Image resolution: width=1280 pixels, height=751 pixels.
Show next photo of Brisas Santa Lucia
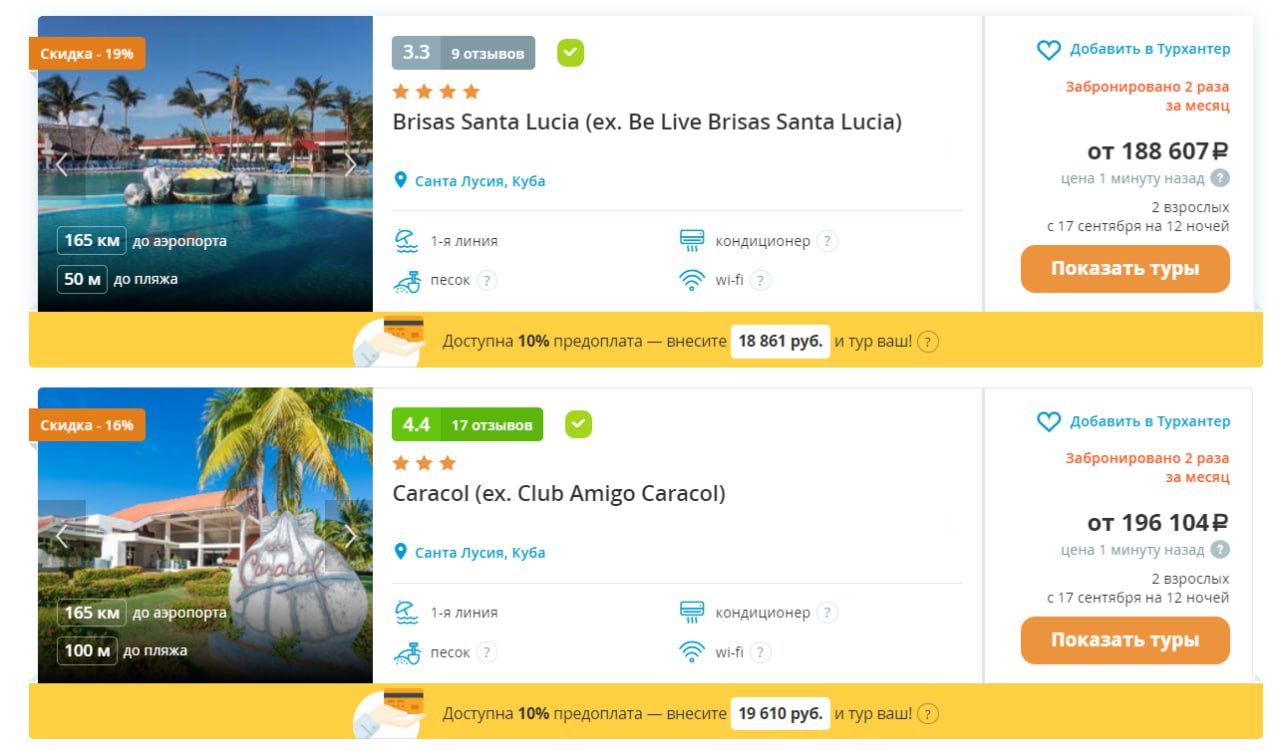click(x=350, y=166)
